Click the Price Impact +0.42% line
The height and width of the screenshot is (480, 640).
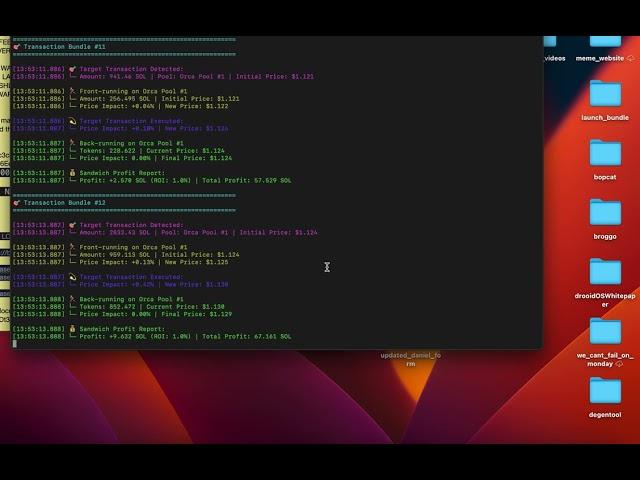[x=120, y=284]
